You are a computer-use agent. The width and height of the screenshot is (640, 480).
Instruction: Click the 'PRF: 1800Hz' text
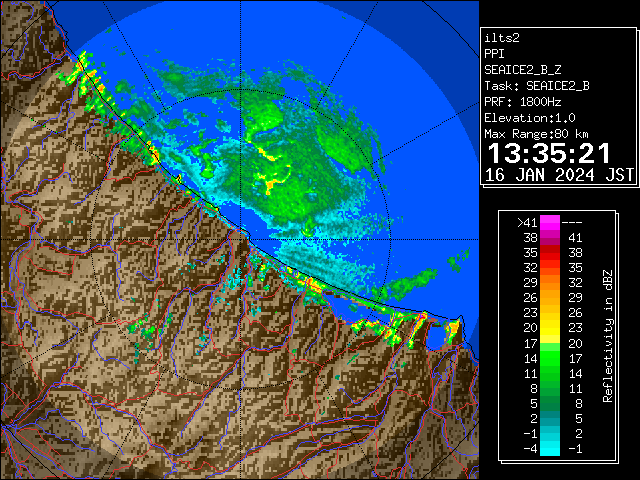pos(523,102)
